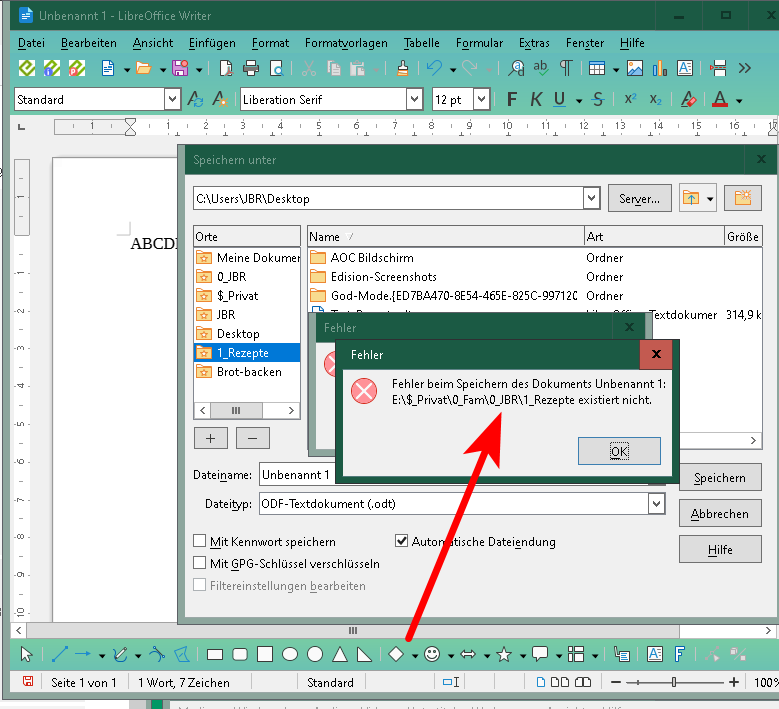This screenshot has height=709, width=779.
Task: Open the Liberation Serif font dropdown
Action: click(414, 99)
